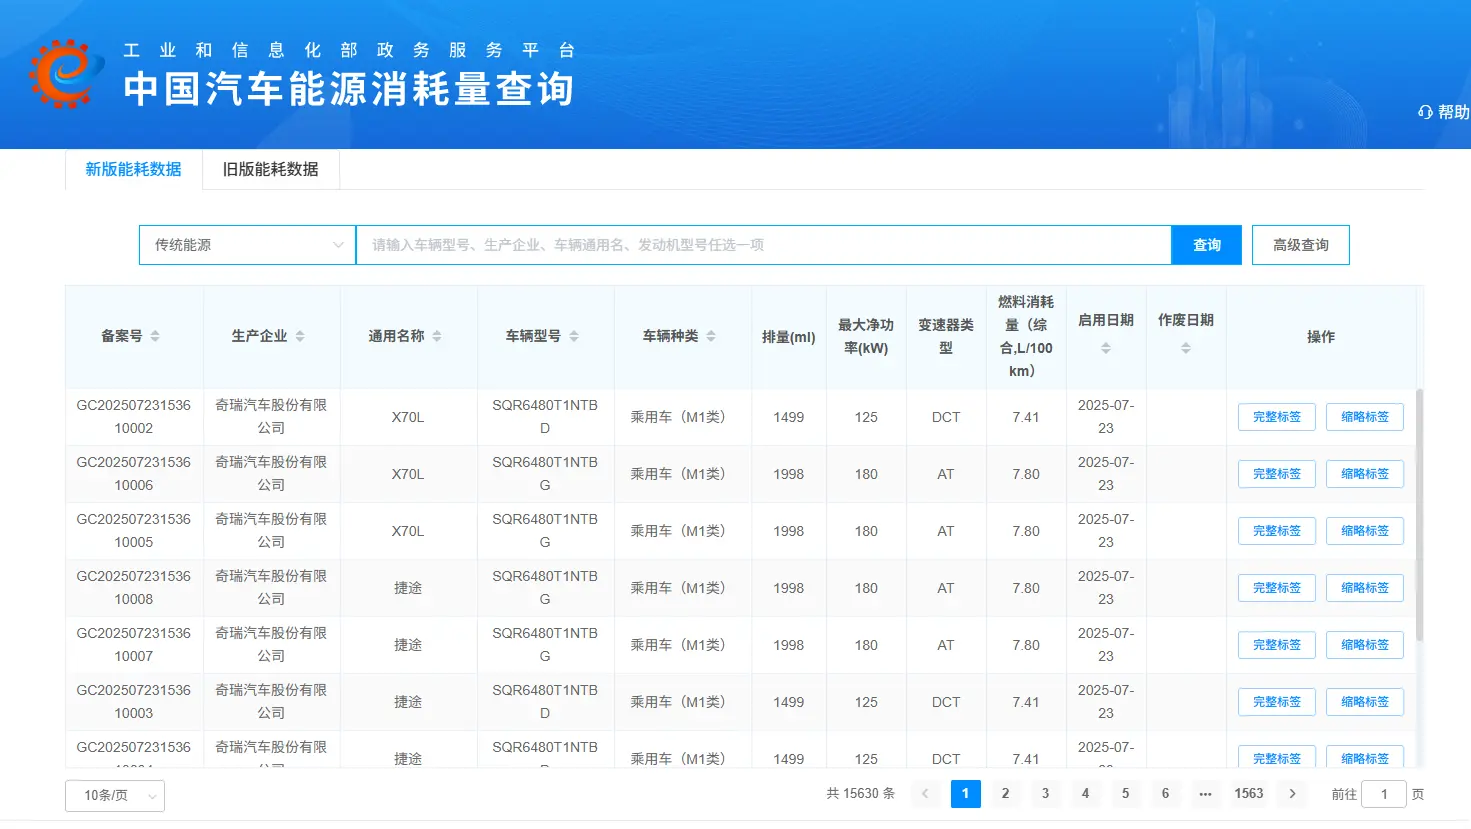Open 完整标签 for record GC20250723153610007
Screen dimensions: 1471x829
point(1277,645)
